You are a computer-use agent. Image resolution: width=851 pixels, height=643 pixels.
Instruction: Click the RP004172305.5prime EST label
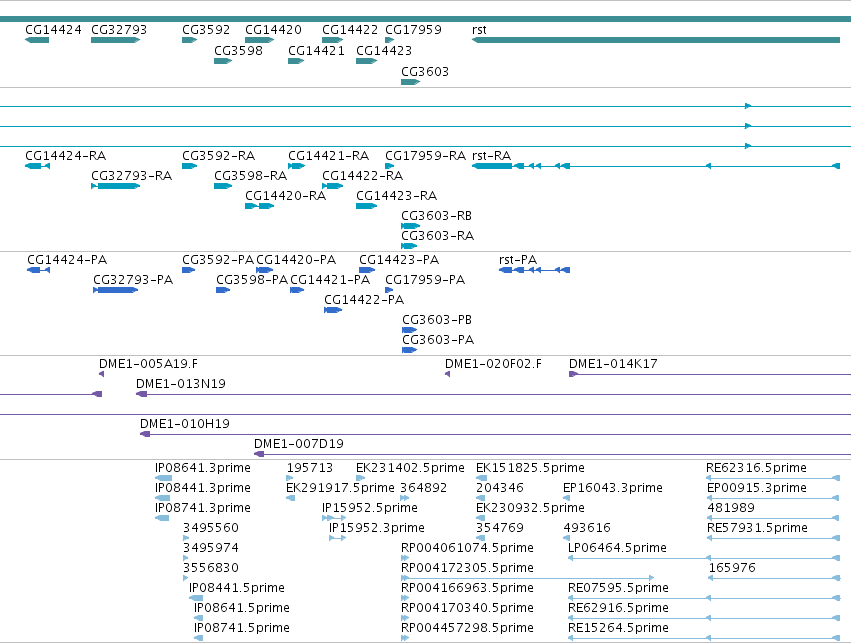467,568
